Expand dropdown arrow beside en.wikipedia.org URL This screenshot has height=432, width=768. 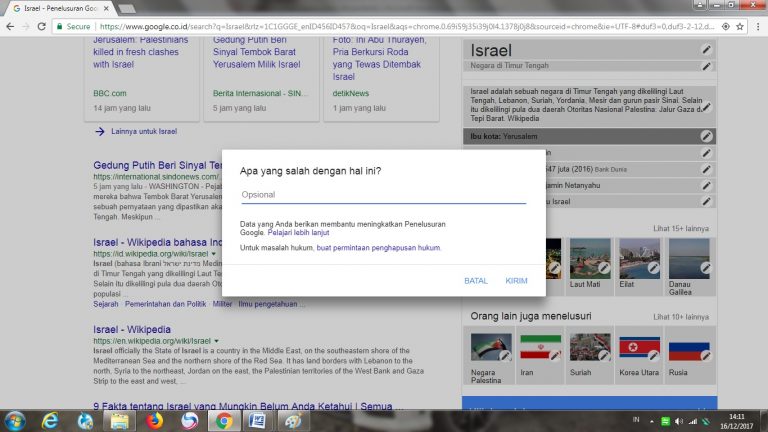[x=216, y=341]
